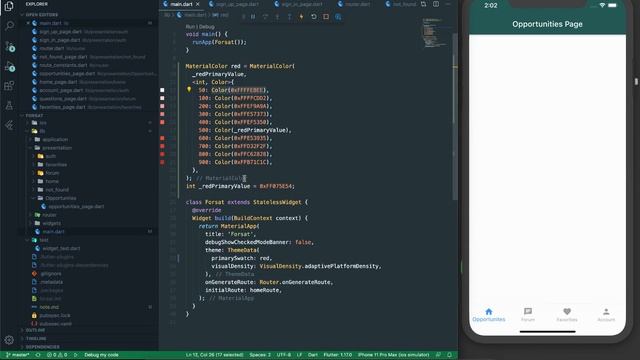Image resolution: width=640 pixels, height=360 pixels.
Task: Open route_constants.dart in open editors
Action: pos(63,65)
